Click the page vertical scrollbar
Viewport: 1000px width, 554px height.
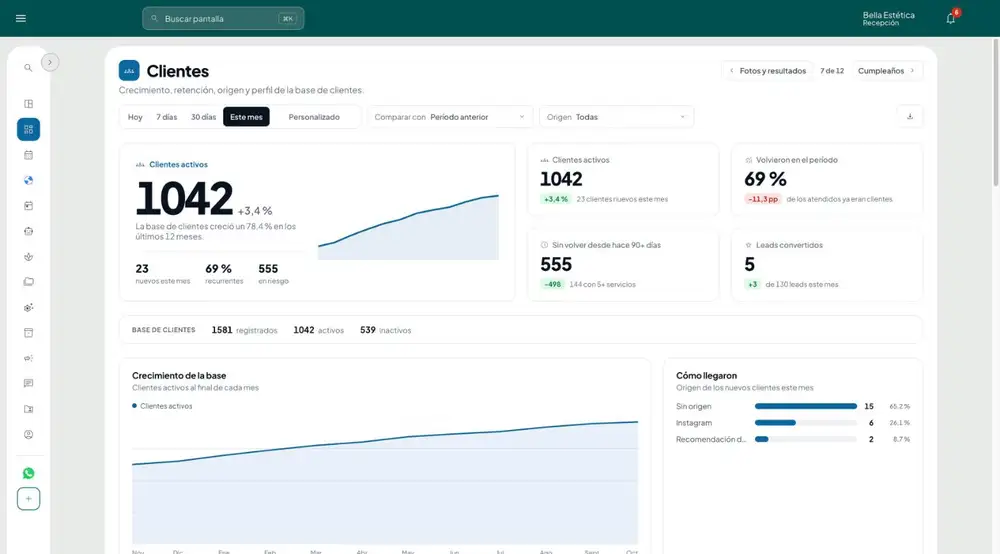coord(996,112)
